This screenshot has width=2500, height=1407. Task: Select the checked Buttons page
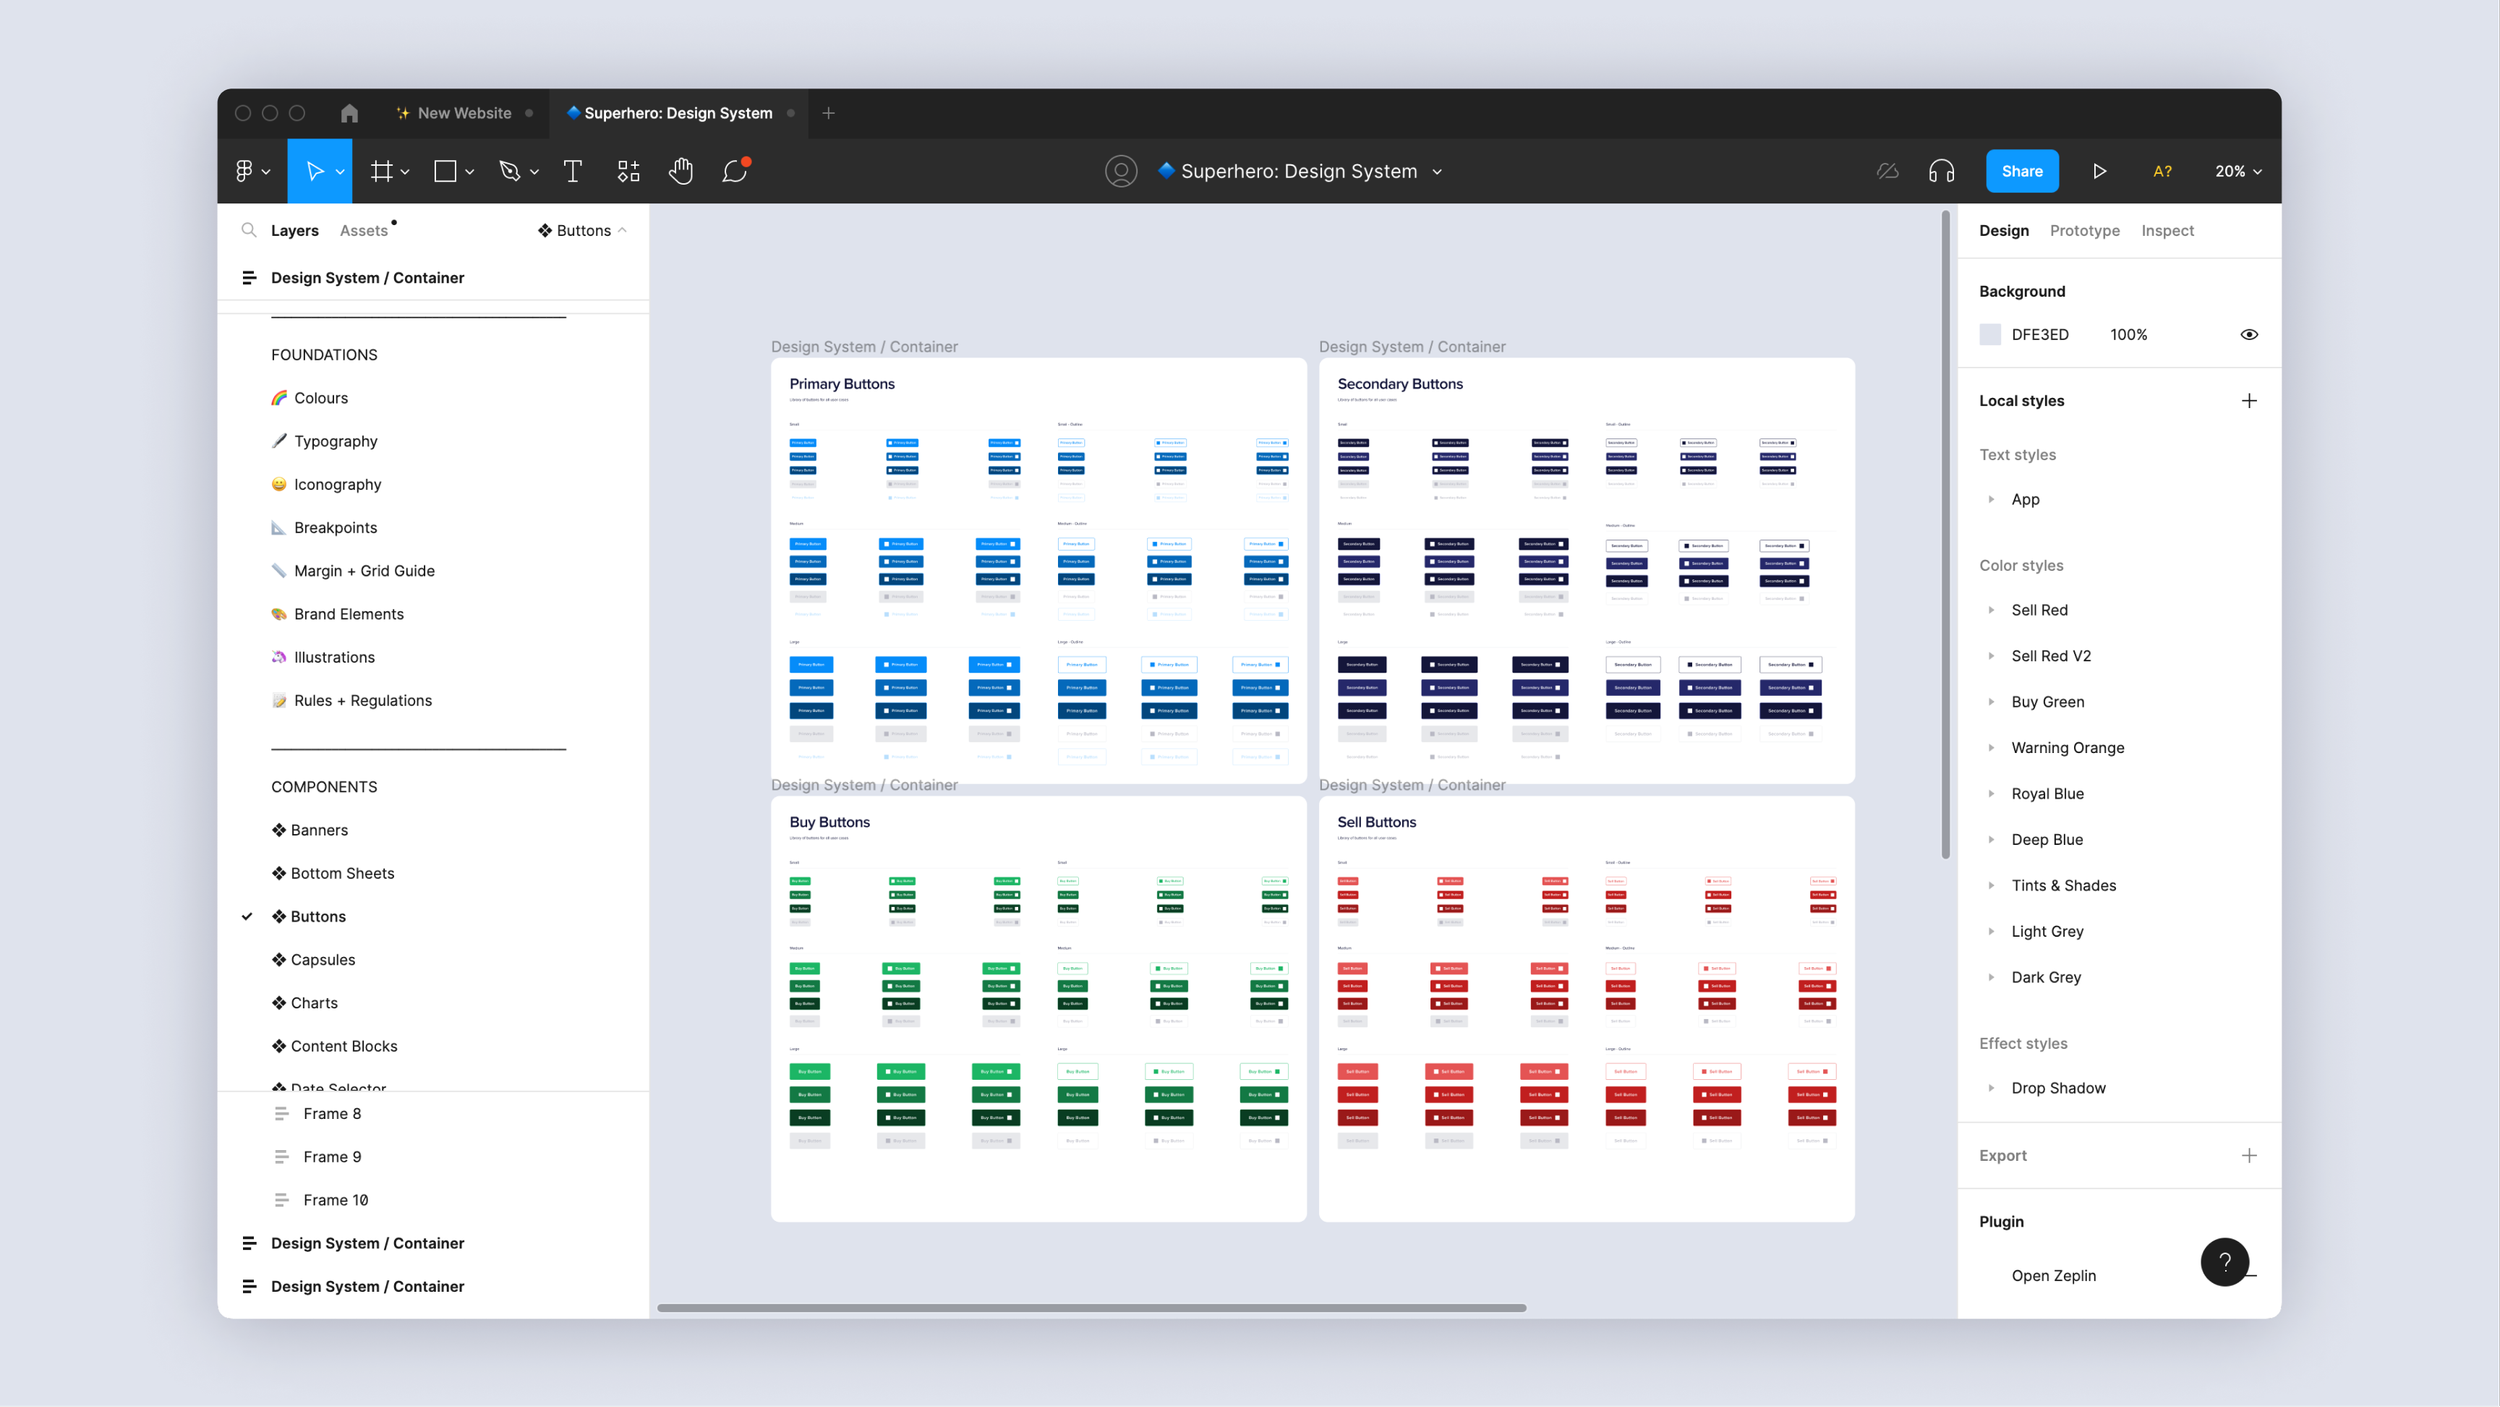point(318,916)
